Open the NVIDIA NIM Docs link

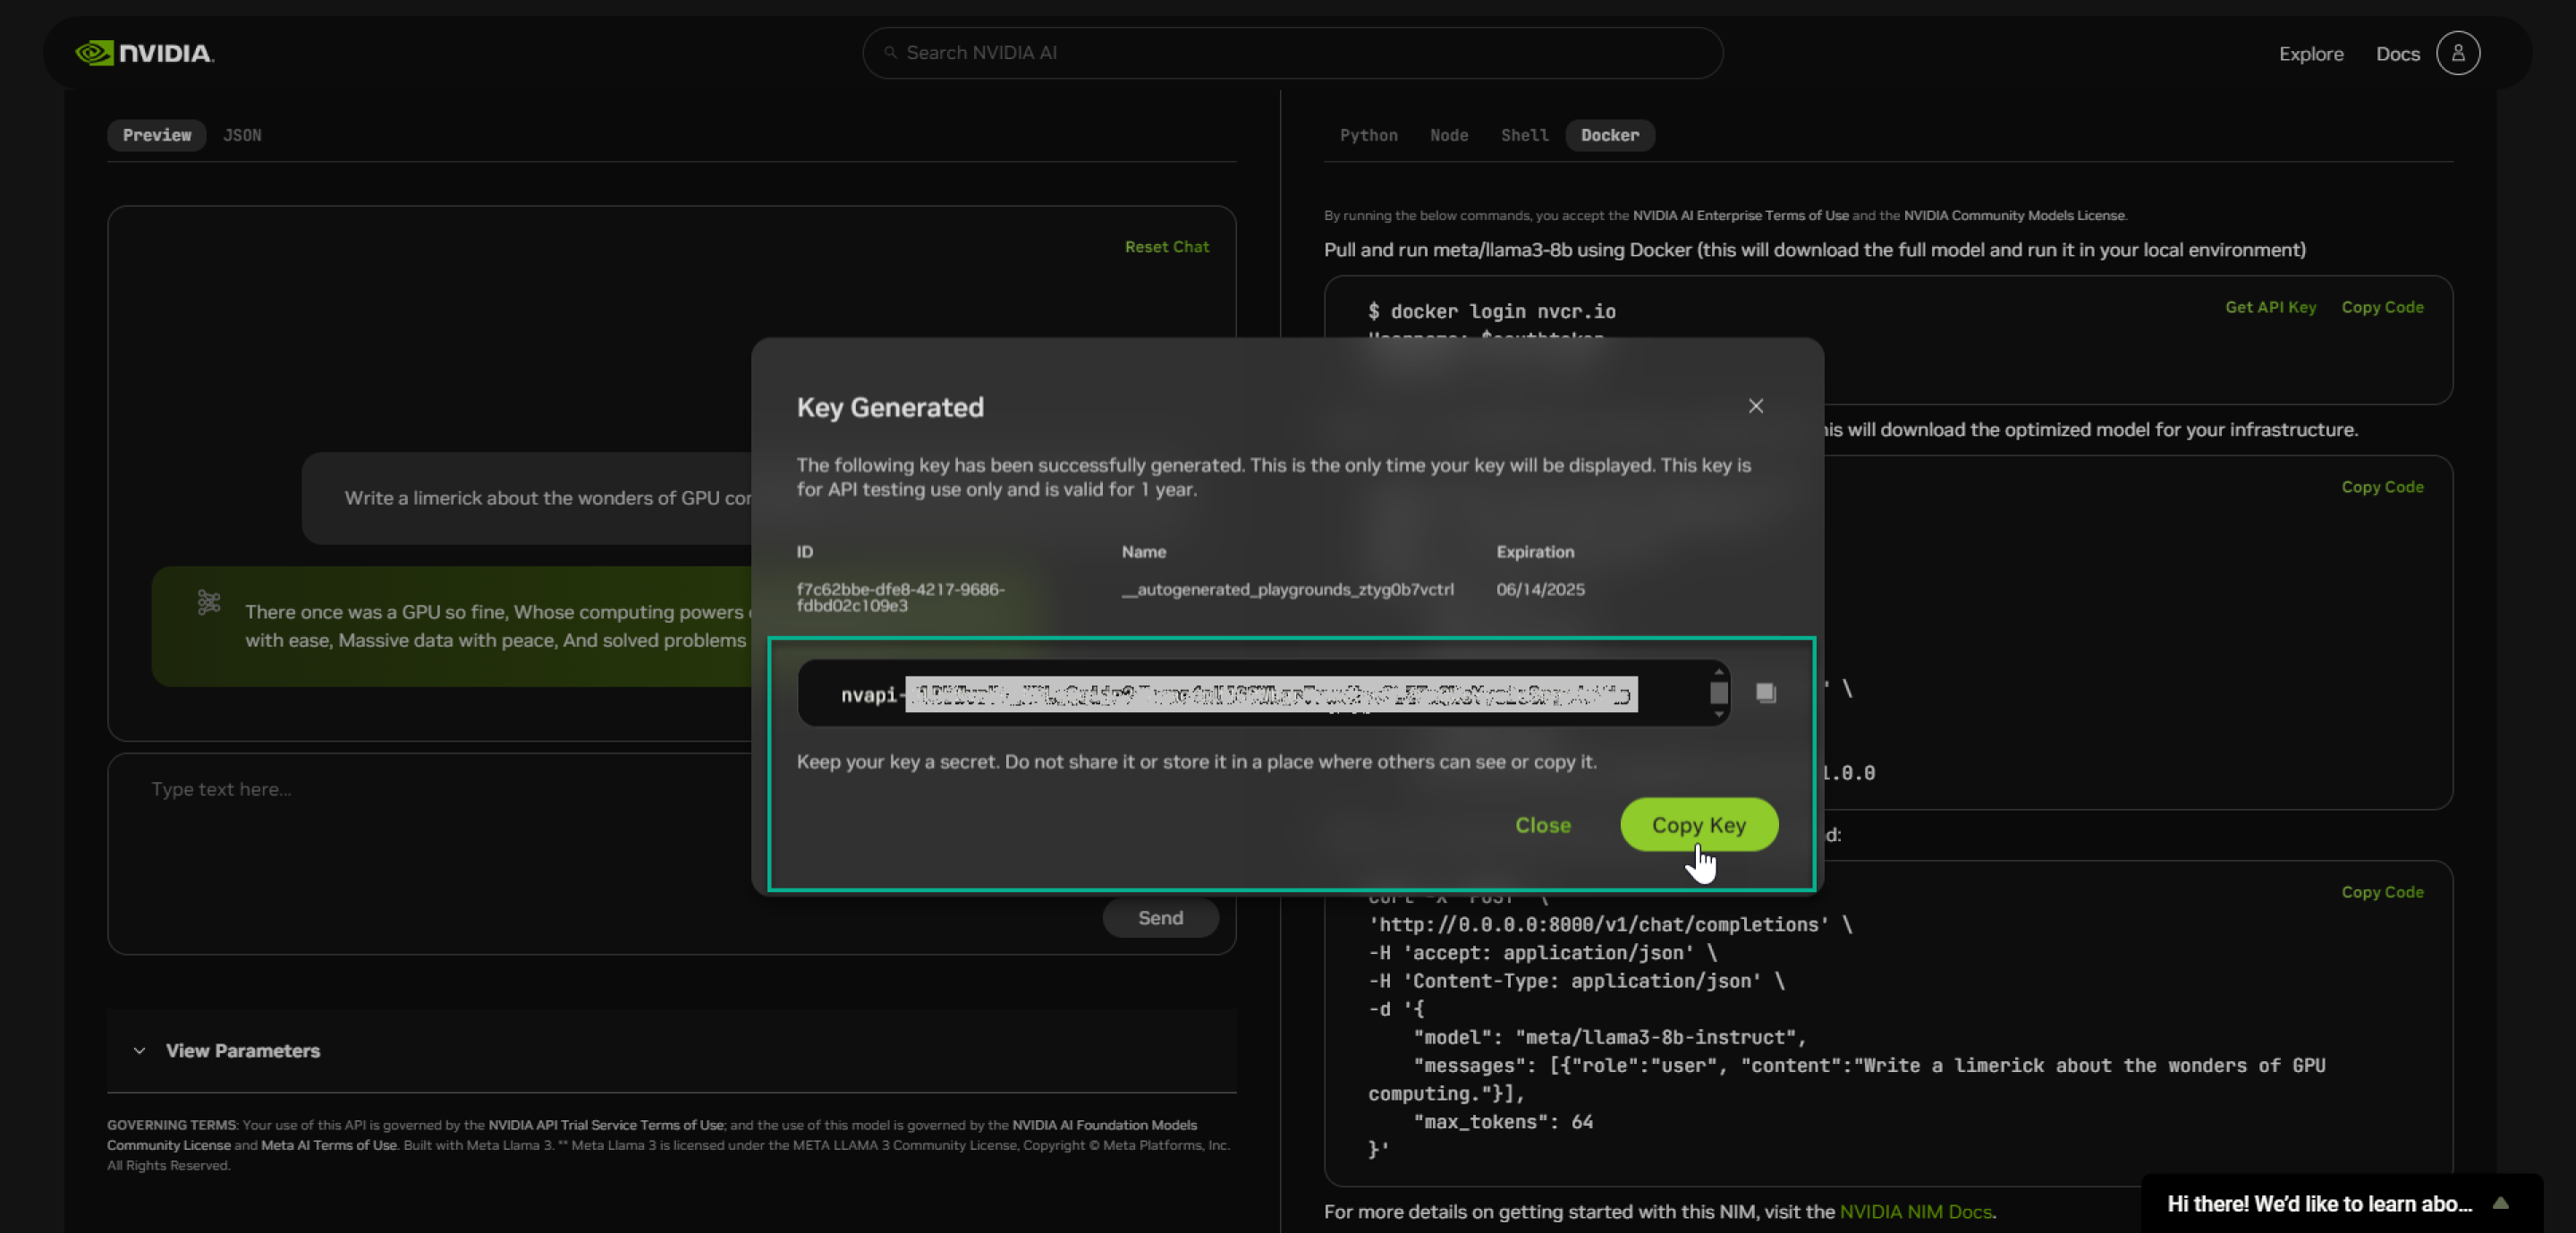point(1916,1211)
